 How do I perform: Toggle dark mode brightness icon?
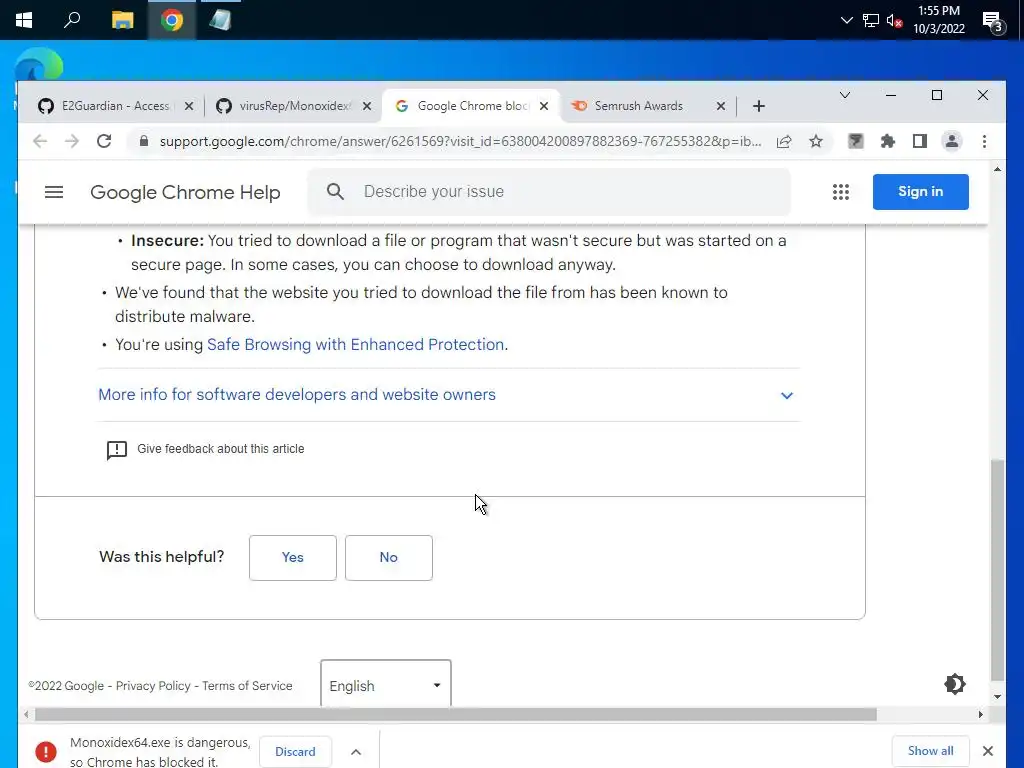point(955,684)
